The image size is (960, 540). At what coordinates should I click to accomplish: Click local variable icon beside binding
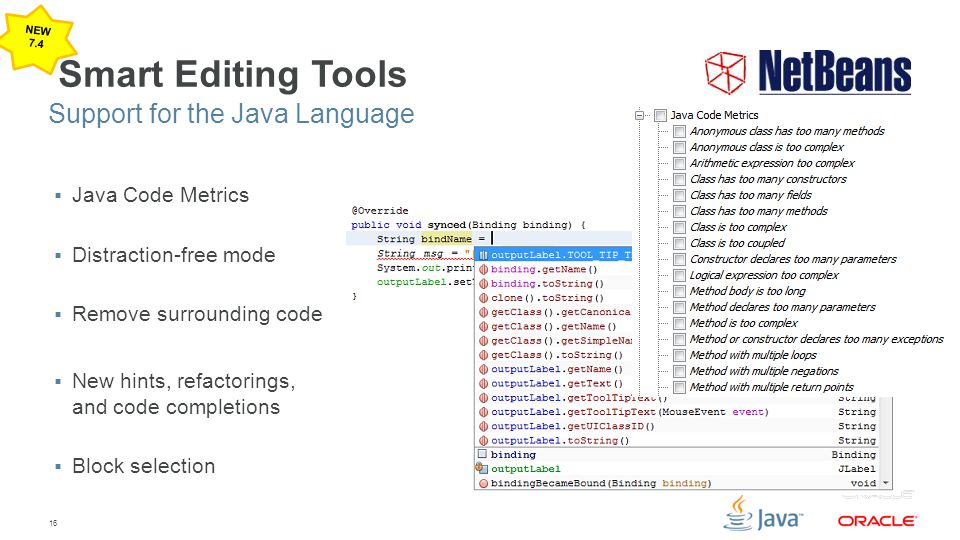coord(482,454)
